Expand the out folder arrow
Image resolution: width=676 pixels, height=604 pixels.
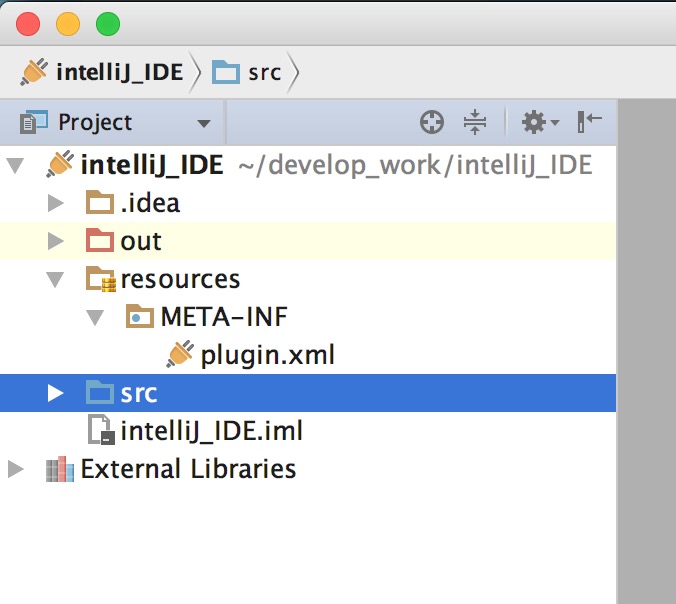point(56,241)
